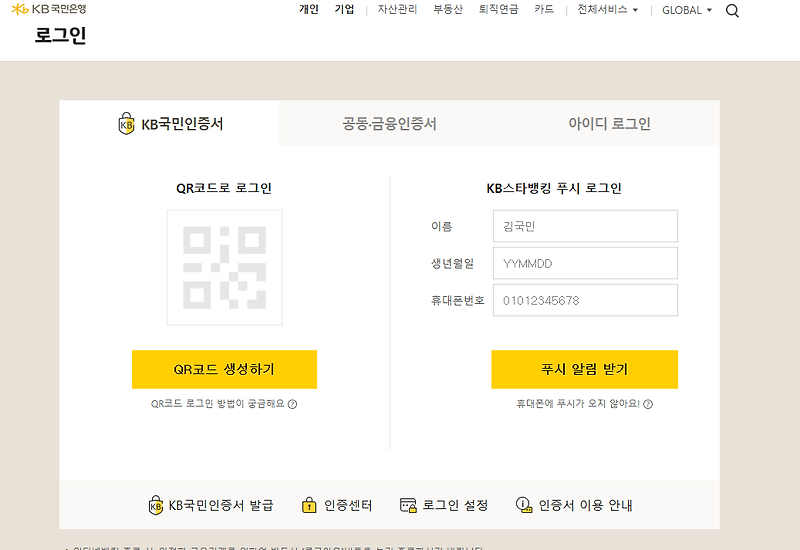The height and width of the screenshot is (550, 800).
Task: Open the 인증센터 link
Action: (337, 505)
